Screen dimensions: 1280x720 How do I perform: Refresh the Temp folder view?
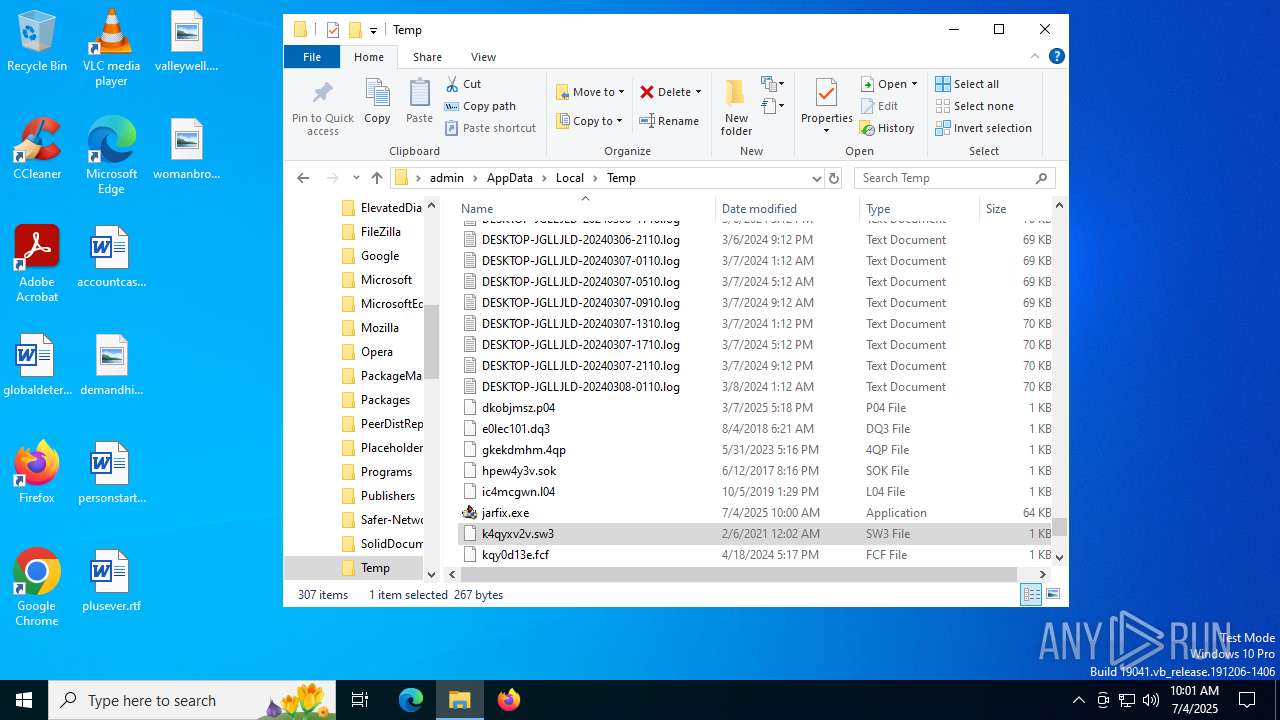coord(834,178)
